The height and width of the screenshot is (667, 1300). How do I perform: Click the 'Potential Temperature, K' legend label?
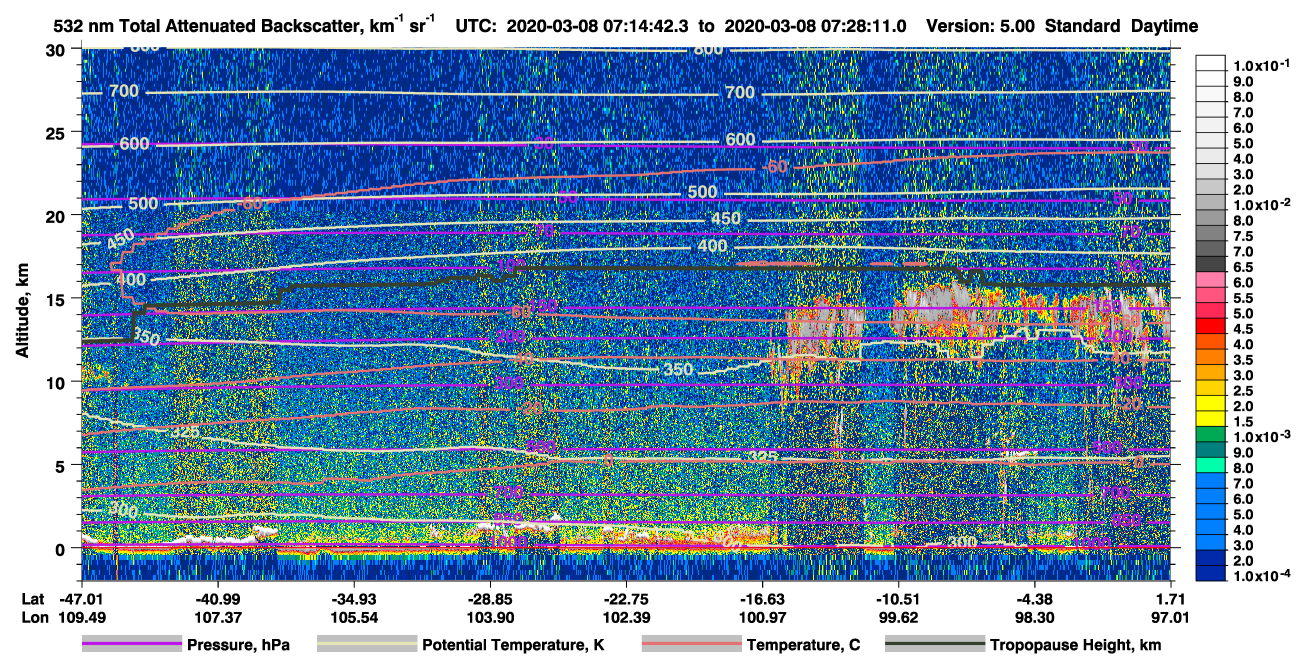pos(513,646)
